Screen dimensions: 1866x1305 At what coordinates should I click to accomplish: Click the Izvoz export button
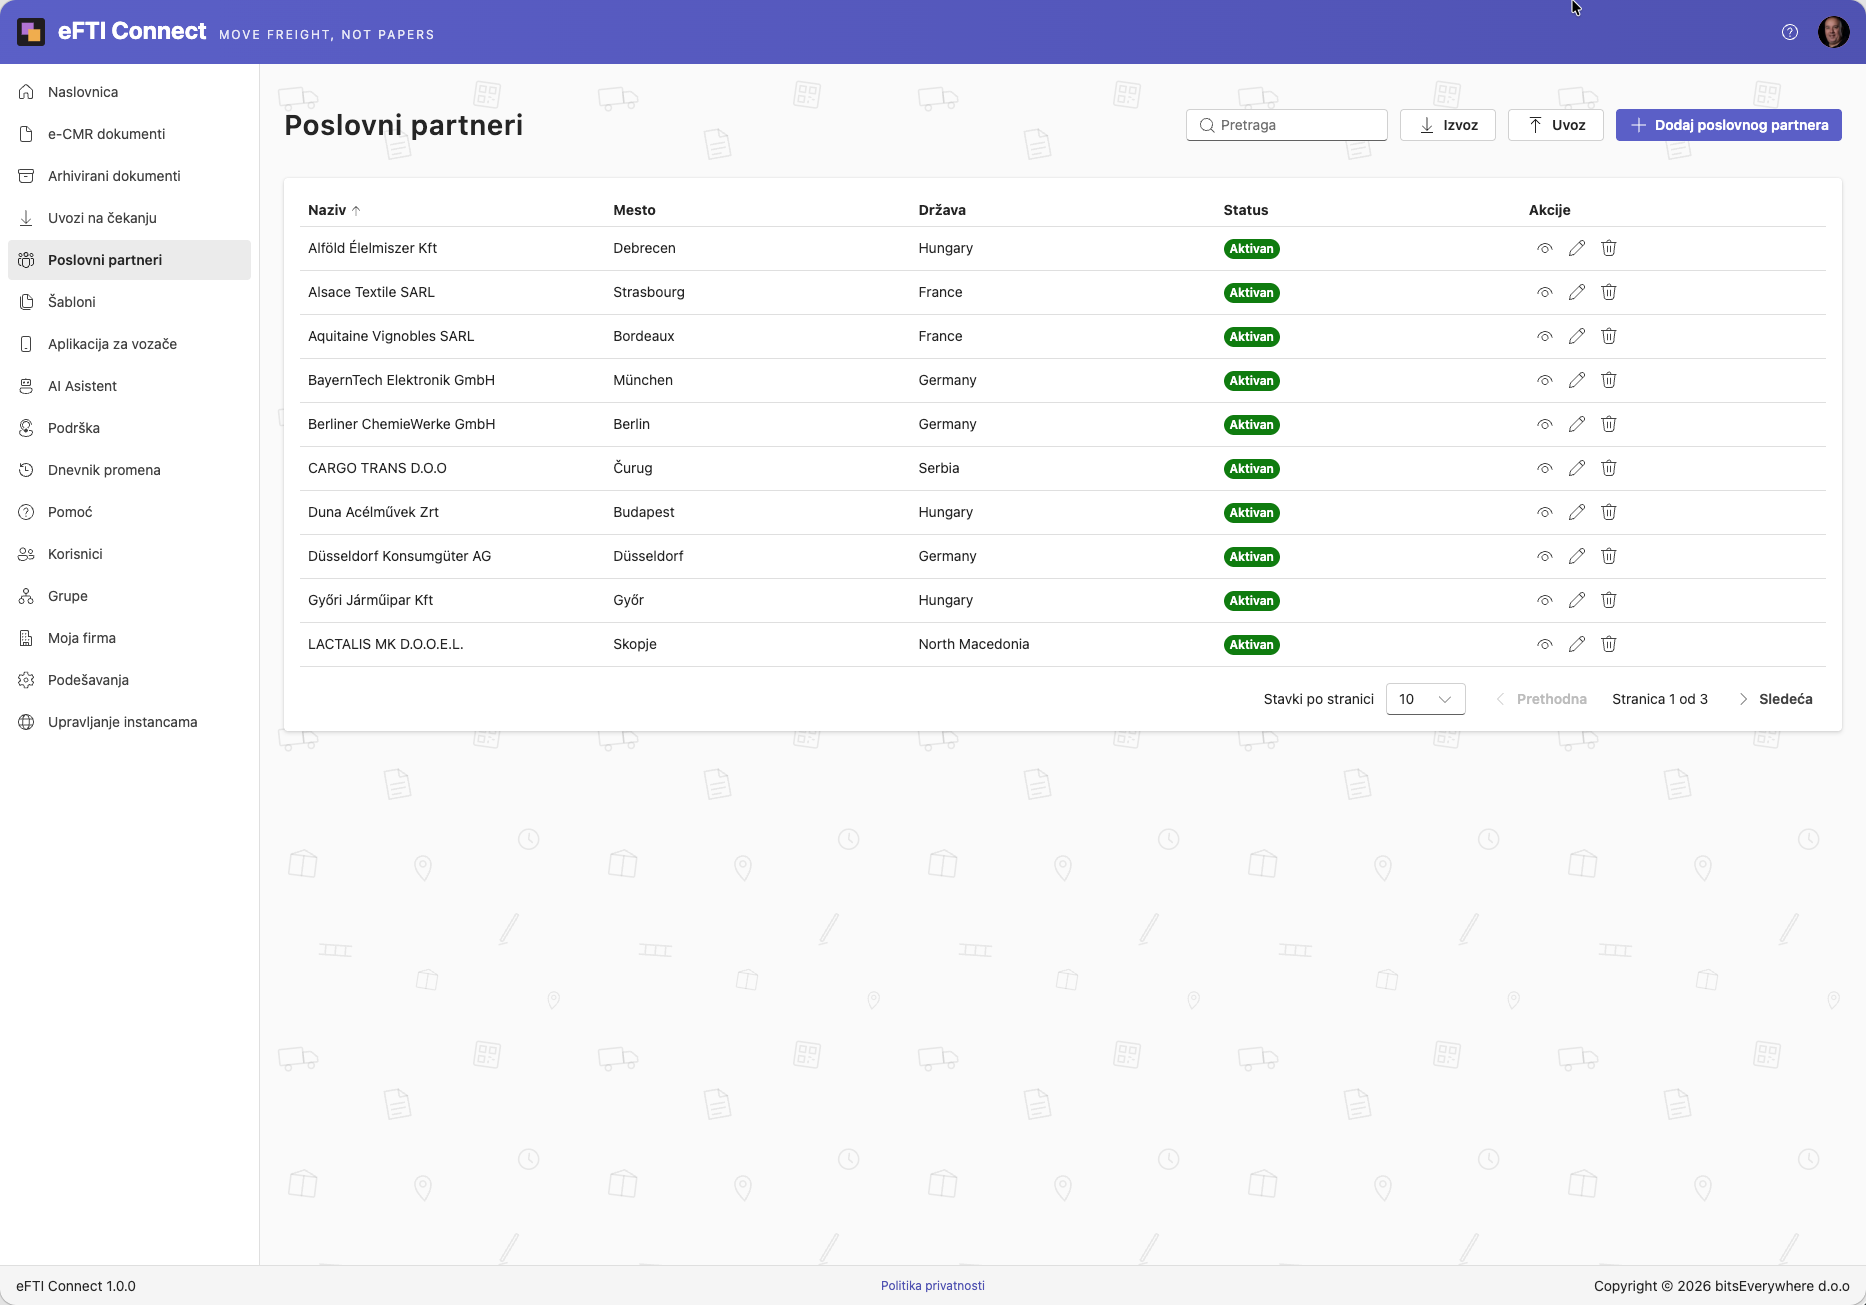coord(1447,125)
